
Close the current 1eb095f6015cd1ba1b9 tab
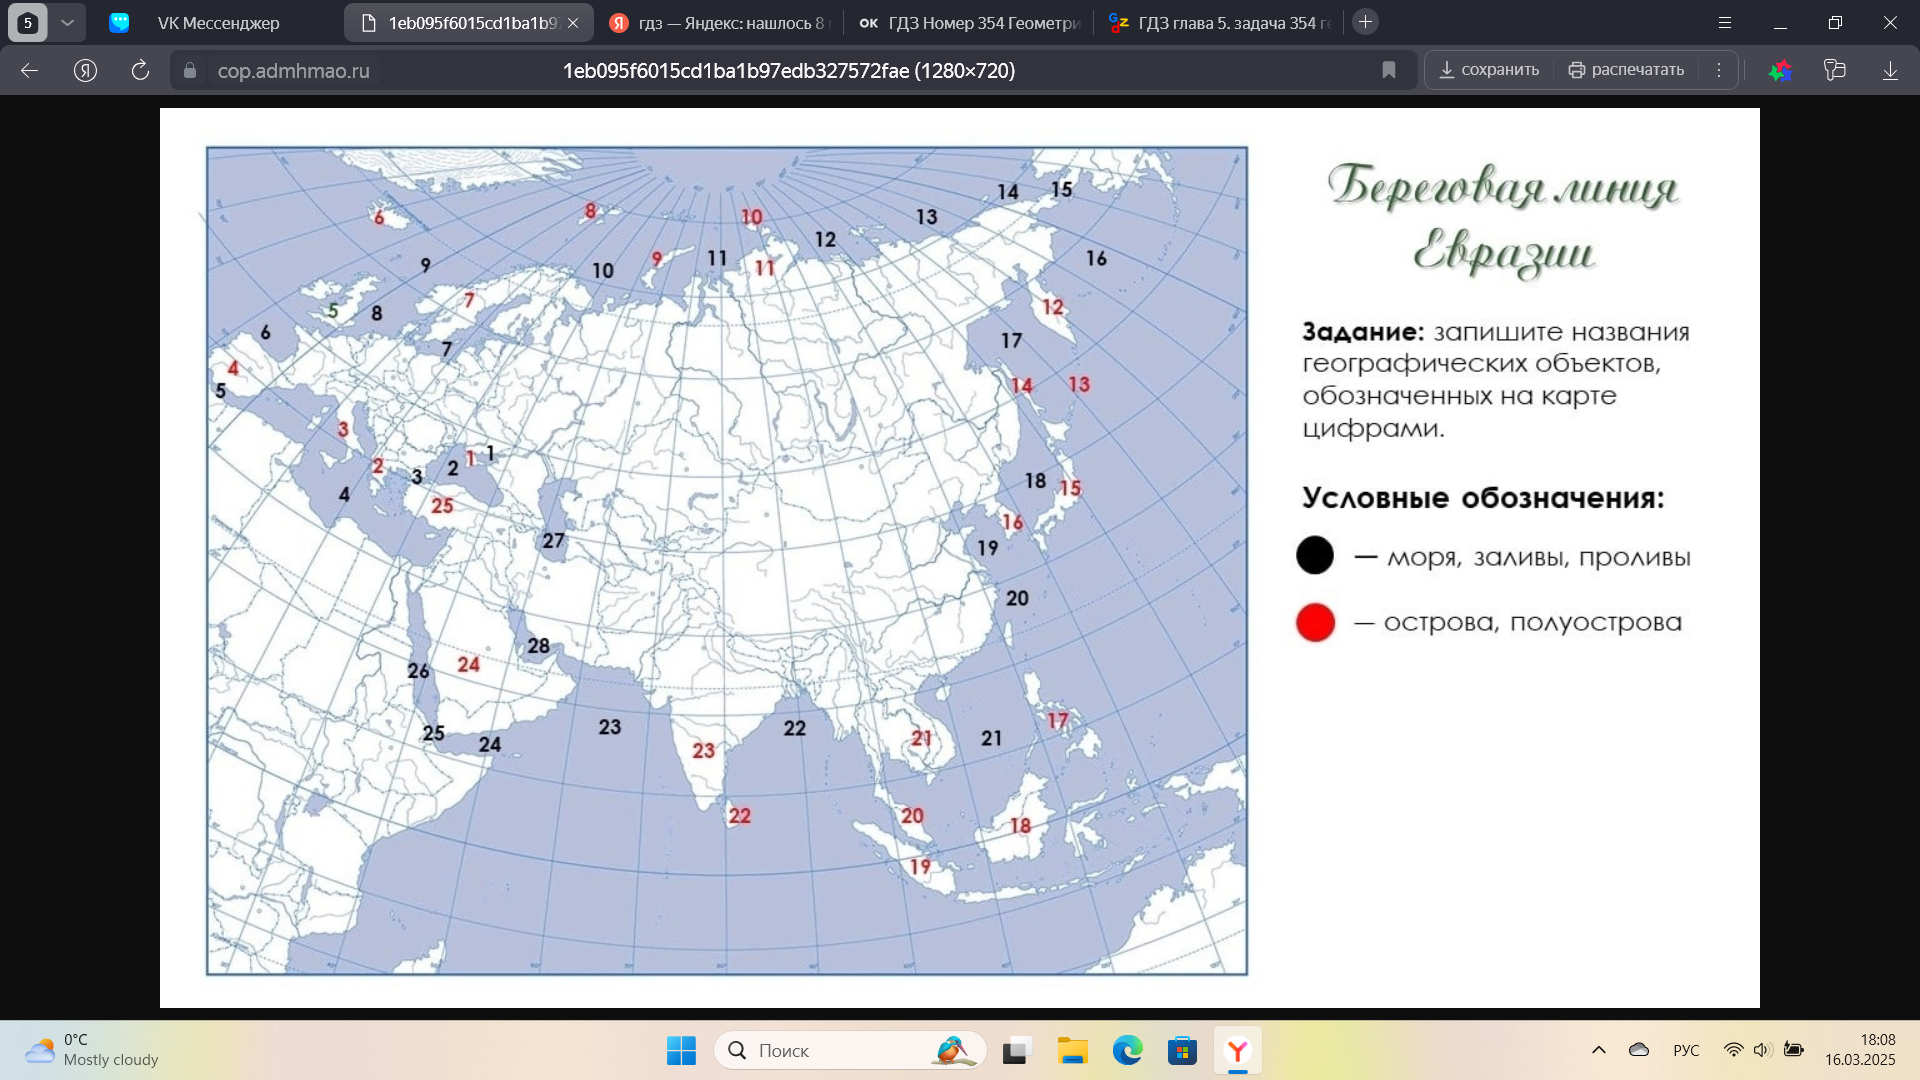573,22
